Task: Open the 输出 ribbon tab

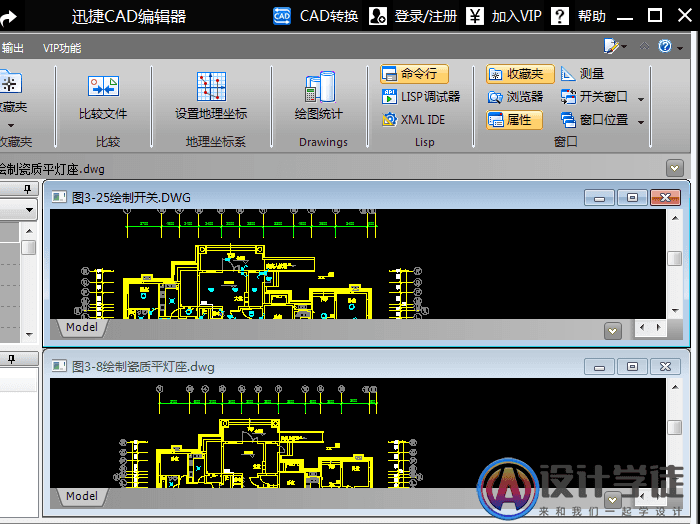Action: pyautogui.click(x=12, y=48)
